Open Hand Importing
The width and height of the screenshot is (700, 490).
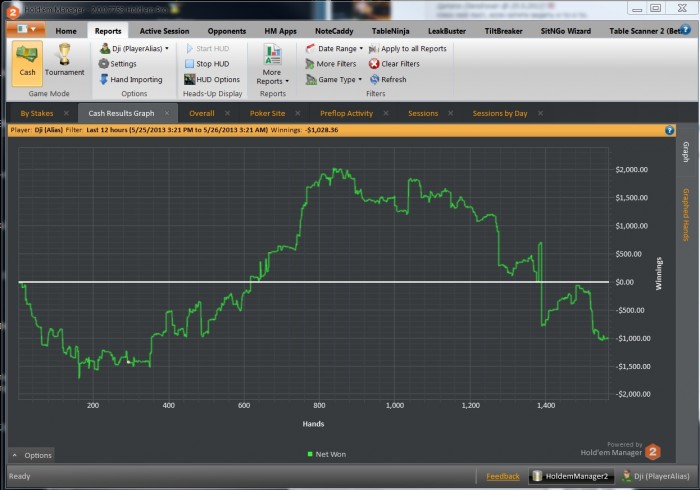coord(130,79)
